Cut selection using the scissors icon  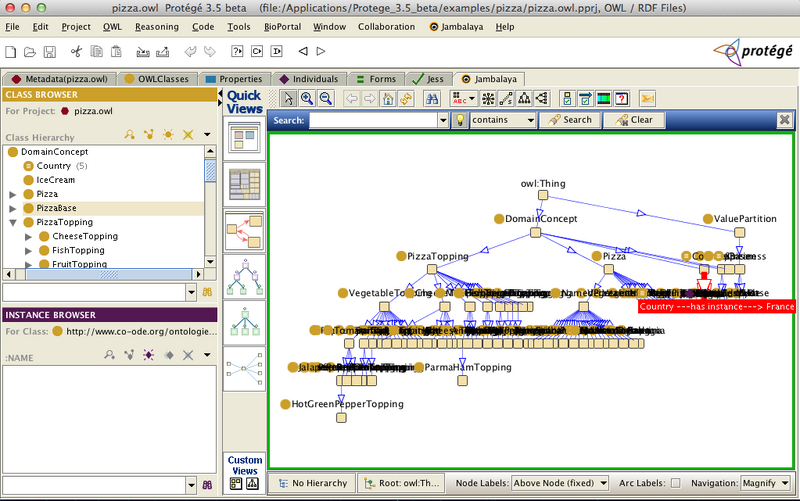pyautogui.click(x=76, y=52)
